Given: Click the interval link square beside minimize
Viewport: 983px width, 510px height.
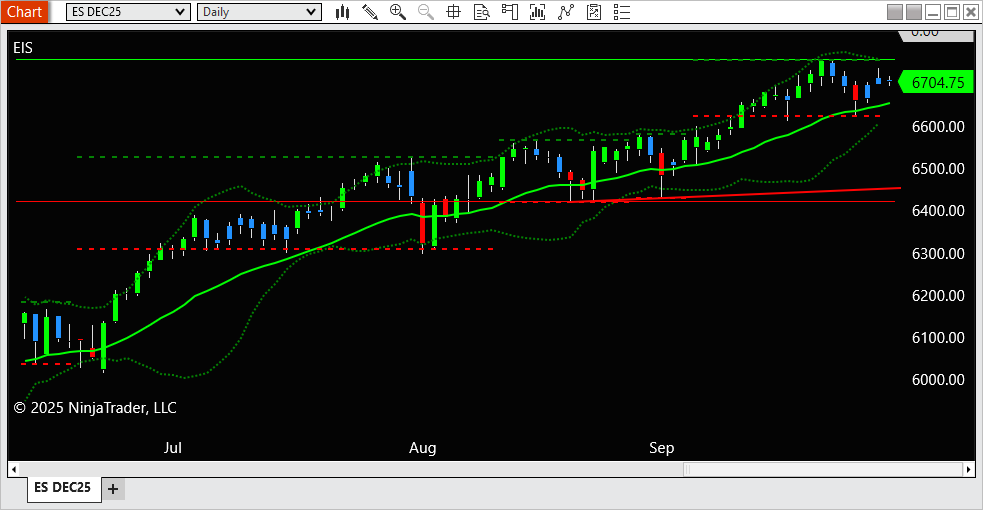Looking at the screenshot, I should pos(914,12).
